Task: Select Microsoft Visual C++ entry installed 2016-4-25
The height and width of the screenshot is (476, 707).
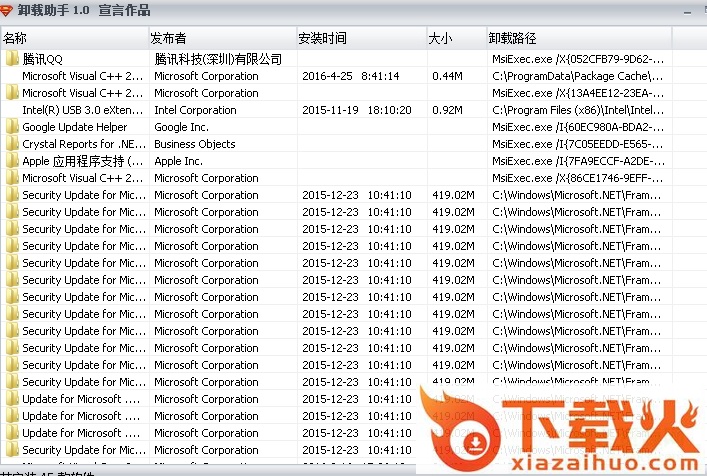Action: click(x=83, y=76)
